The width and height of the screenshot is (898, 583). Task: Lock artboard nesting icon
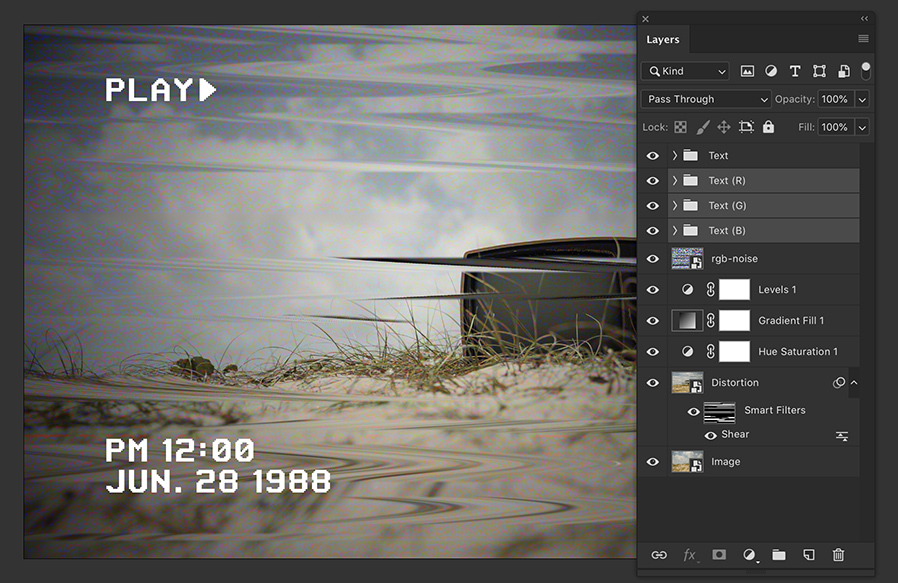(746, 127)
